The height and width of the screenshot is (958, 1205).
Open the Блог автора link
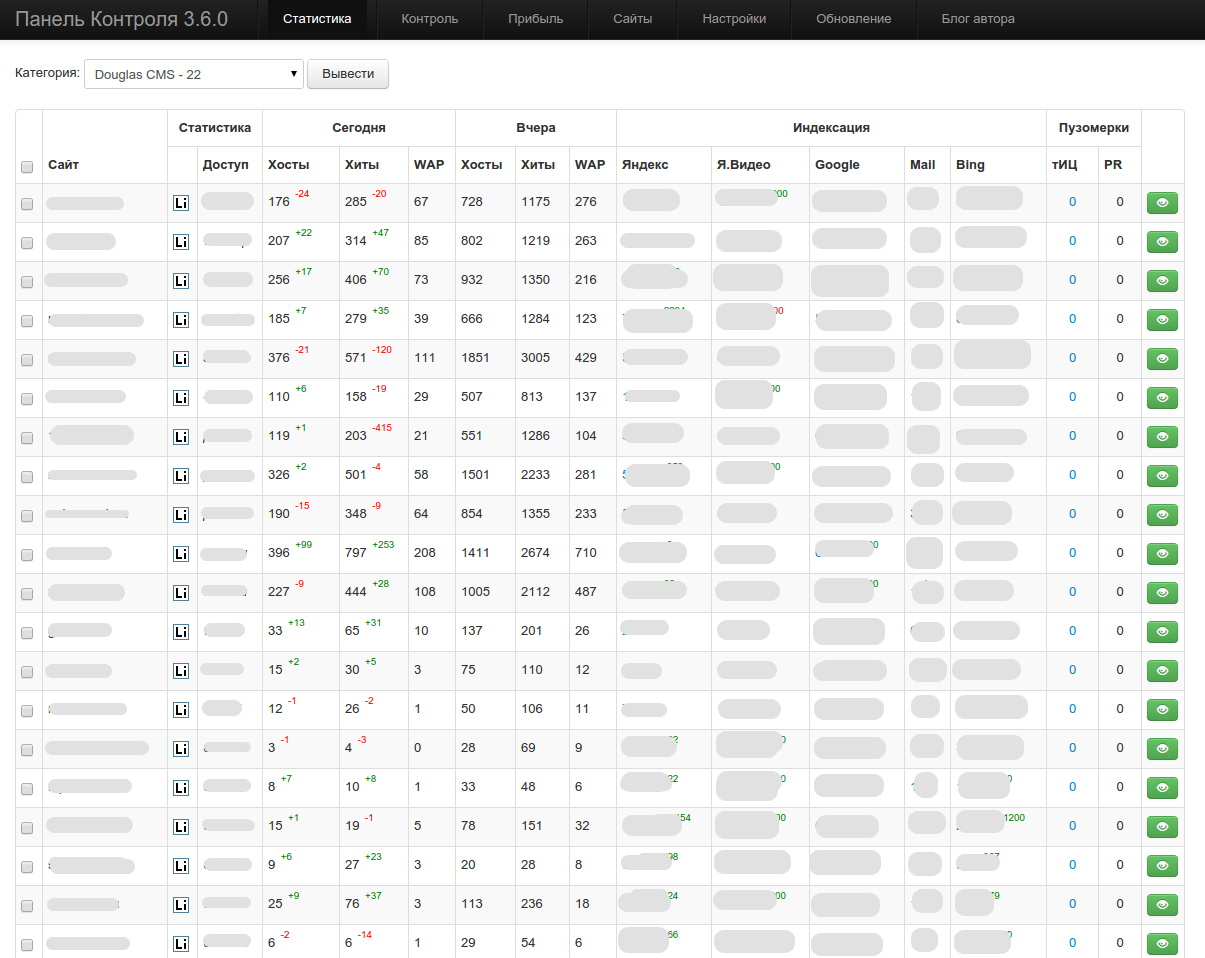pos(978,19)
